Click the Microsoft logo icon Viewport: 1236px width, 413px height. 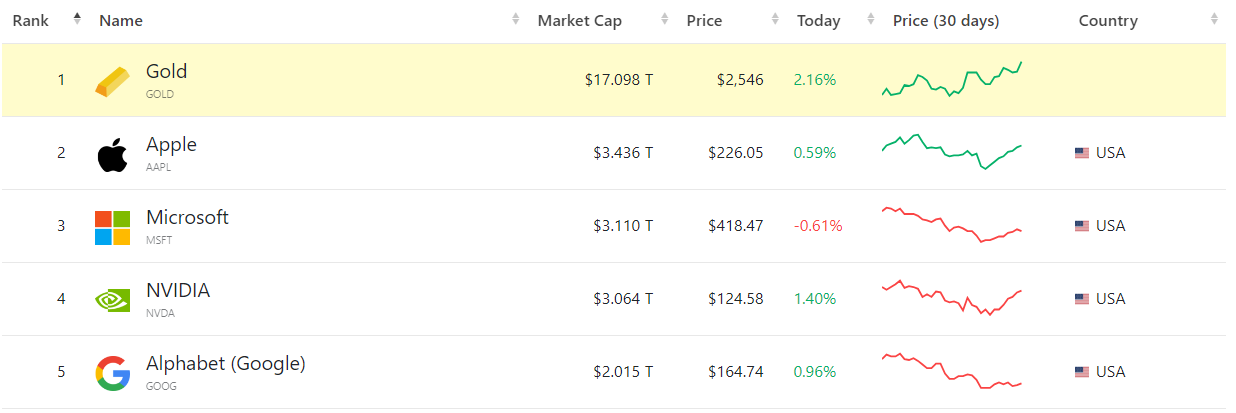112,227
